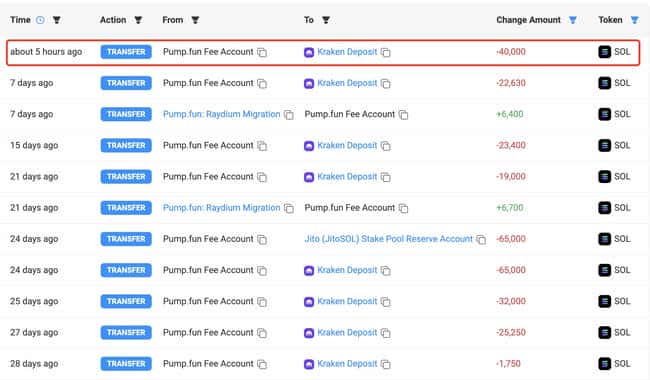Select the 'Action' column header label
Image resolution: width=650 pixels, height=380 pixels.
coord(113,20)
